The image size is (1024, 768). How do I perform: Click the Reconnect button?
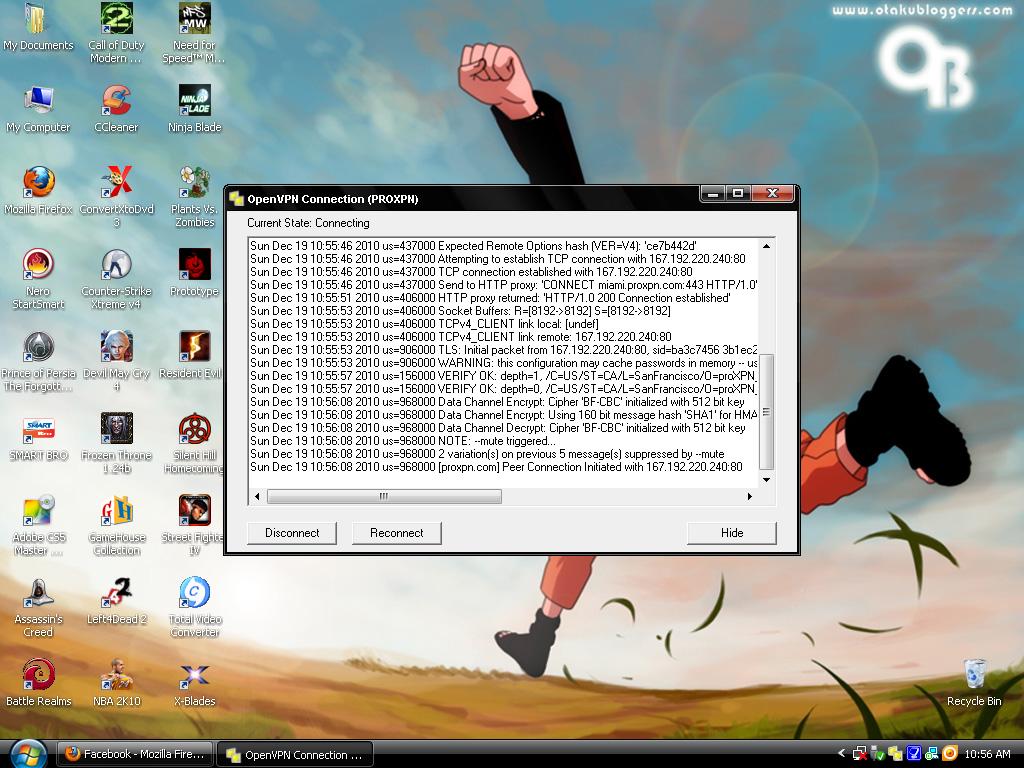[x=396, y=533]
